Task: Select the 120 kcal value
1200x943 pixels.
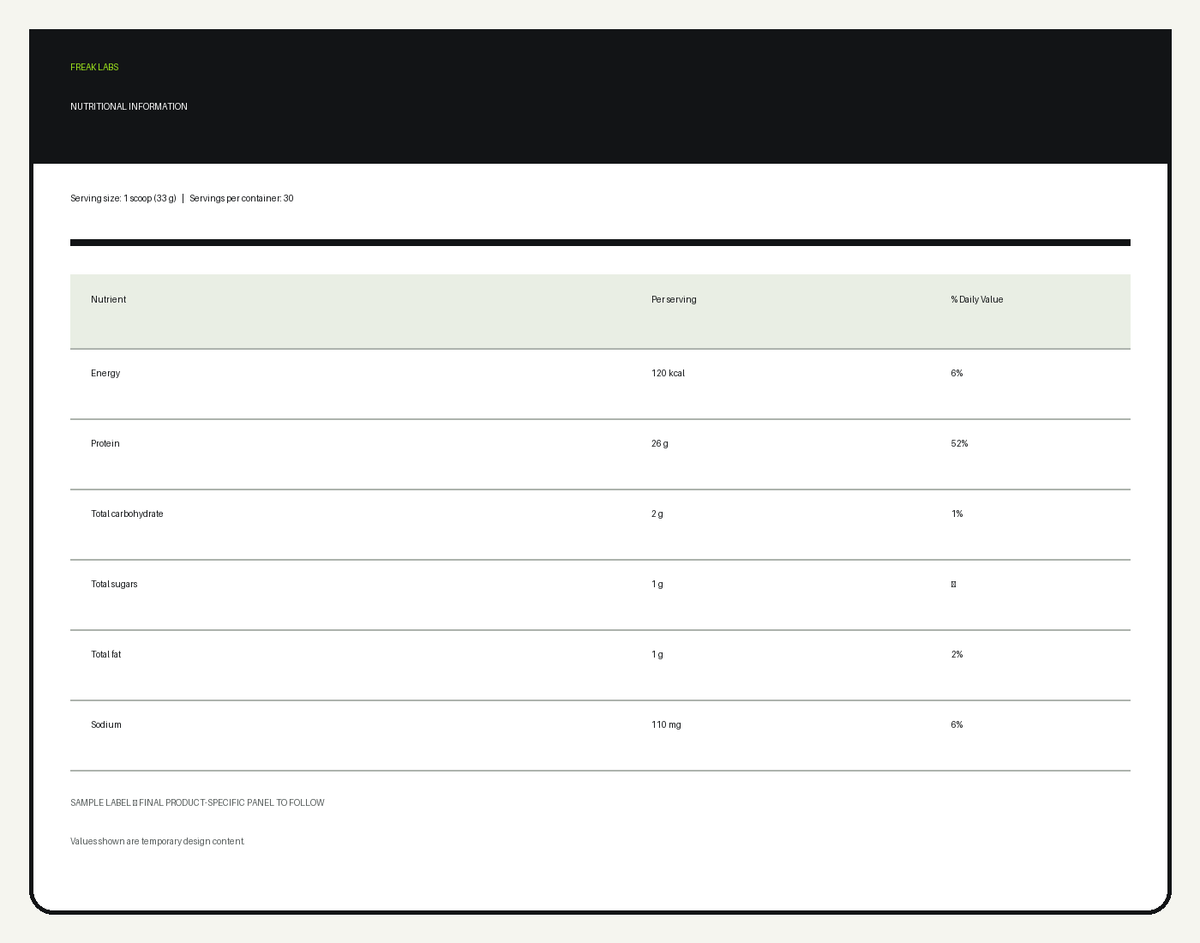Action: 668,373
